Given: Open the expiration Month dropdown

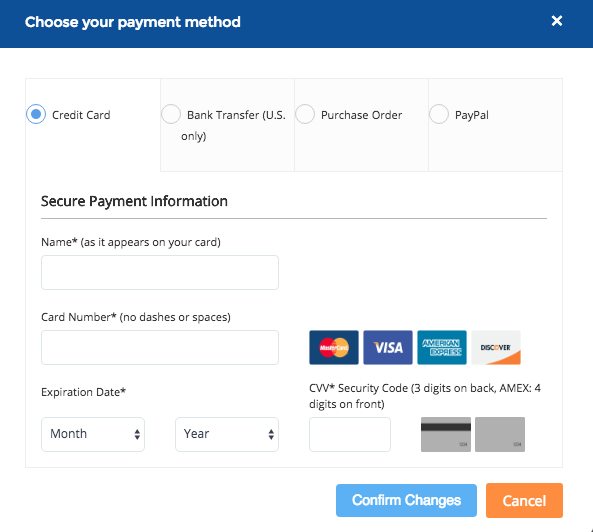Looking at the screenshot, I should pos(93,434).
